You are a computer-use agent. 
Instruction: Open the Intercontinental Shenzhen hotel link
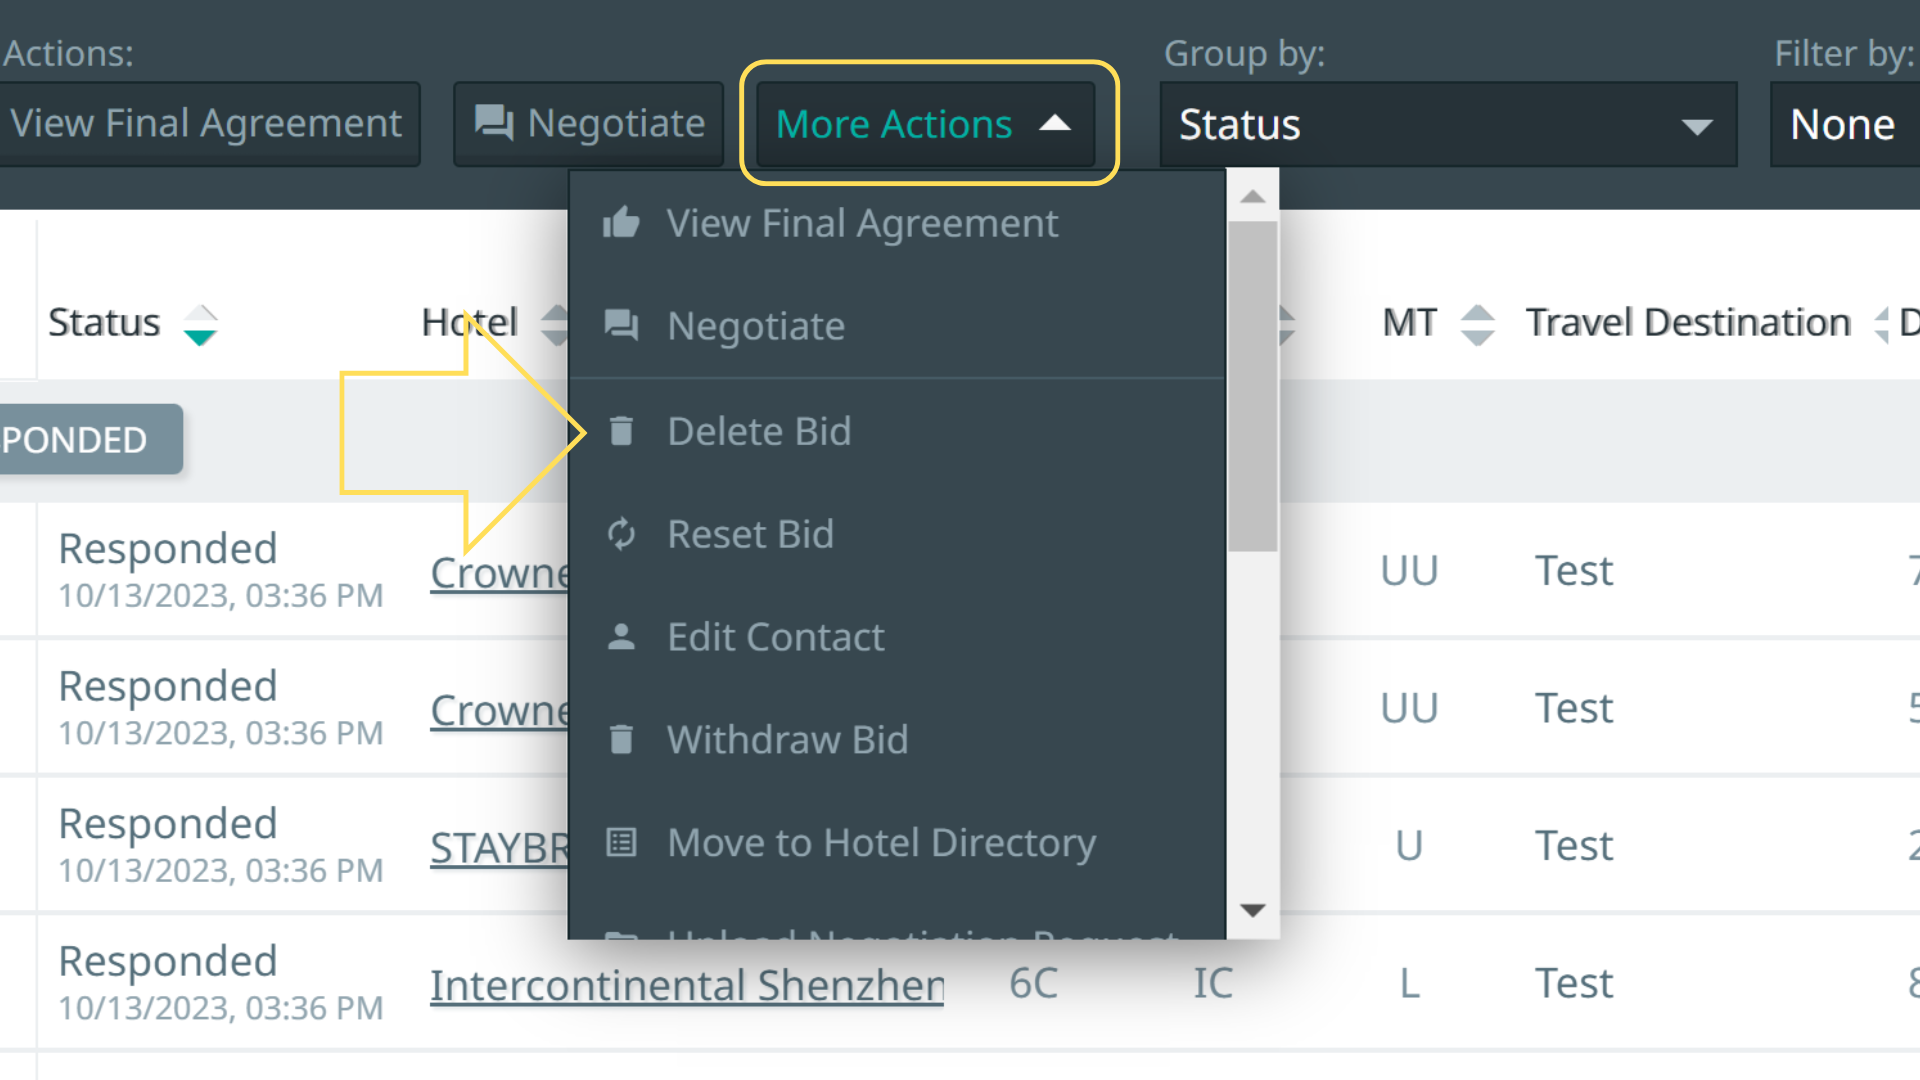point(686,985)
